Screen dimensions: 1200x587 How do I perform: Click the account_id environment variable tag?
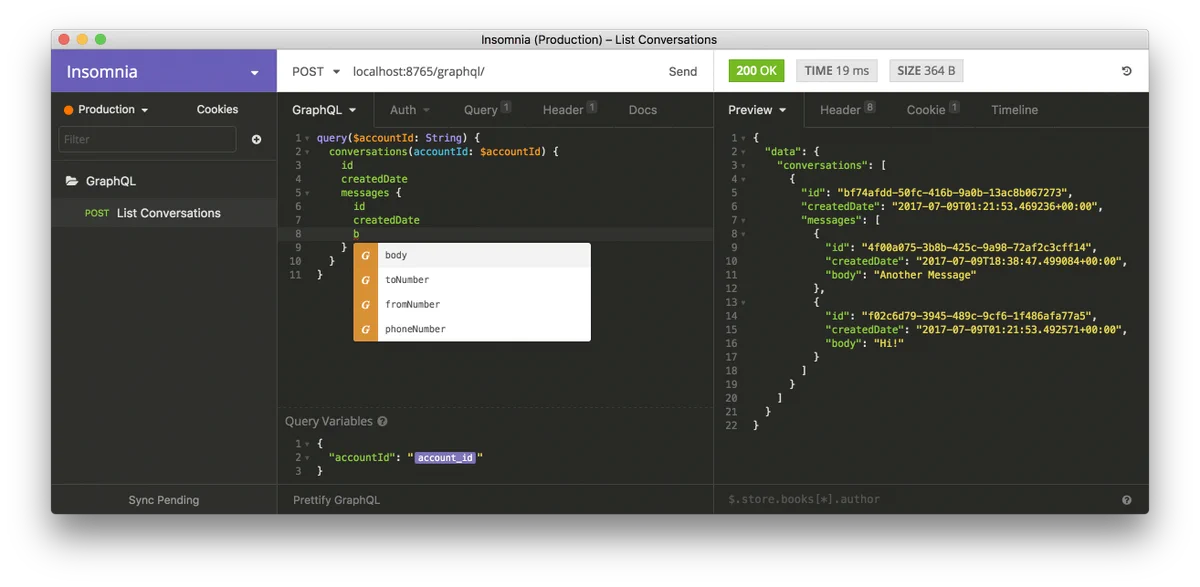[x=445, y=458]
